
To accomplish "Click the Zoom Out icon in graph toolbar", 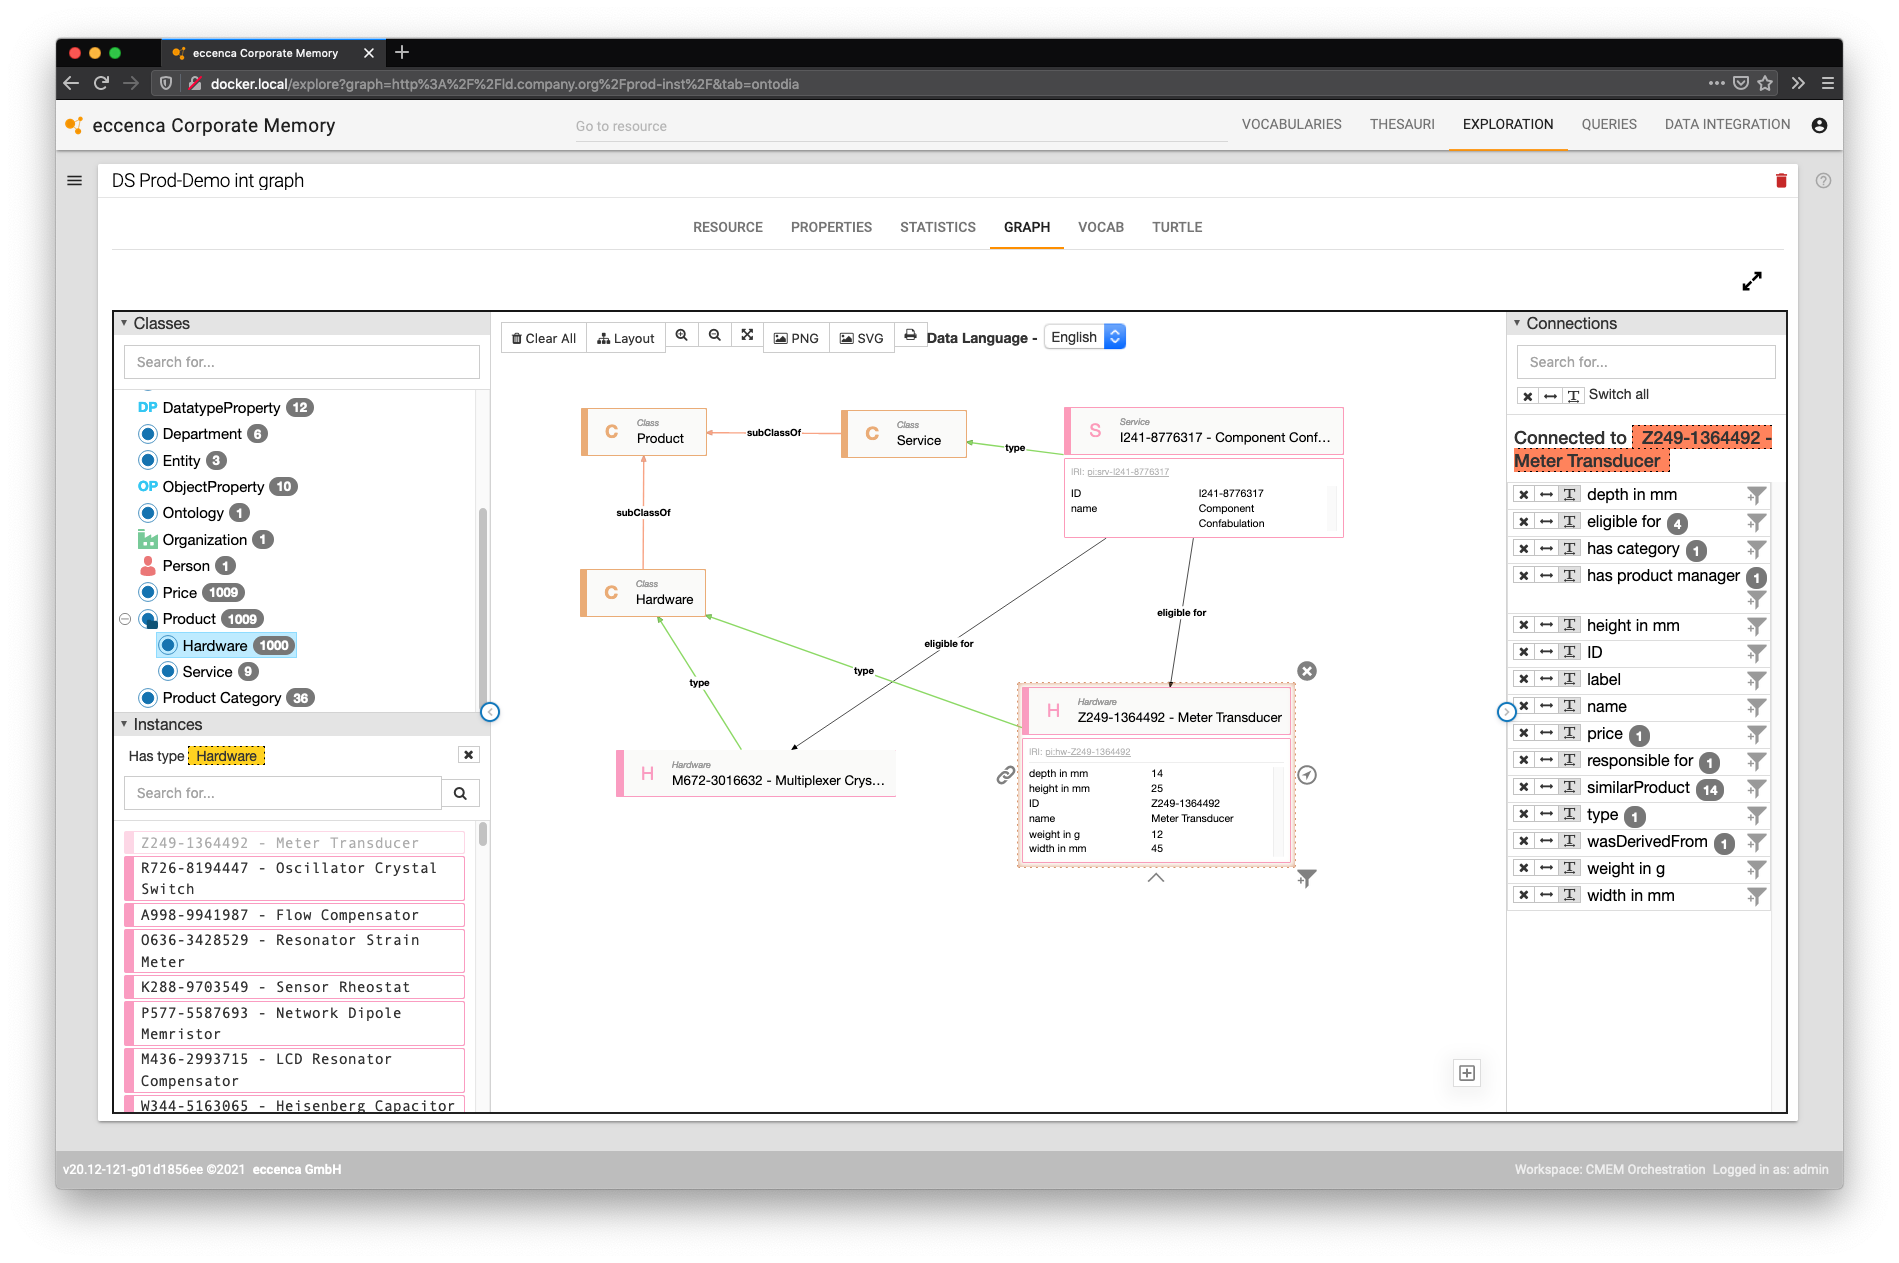I will coord(715,336).
